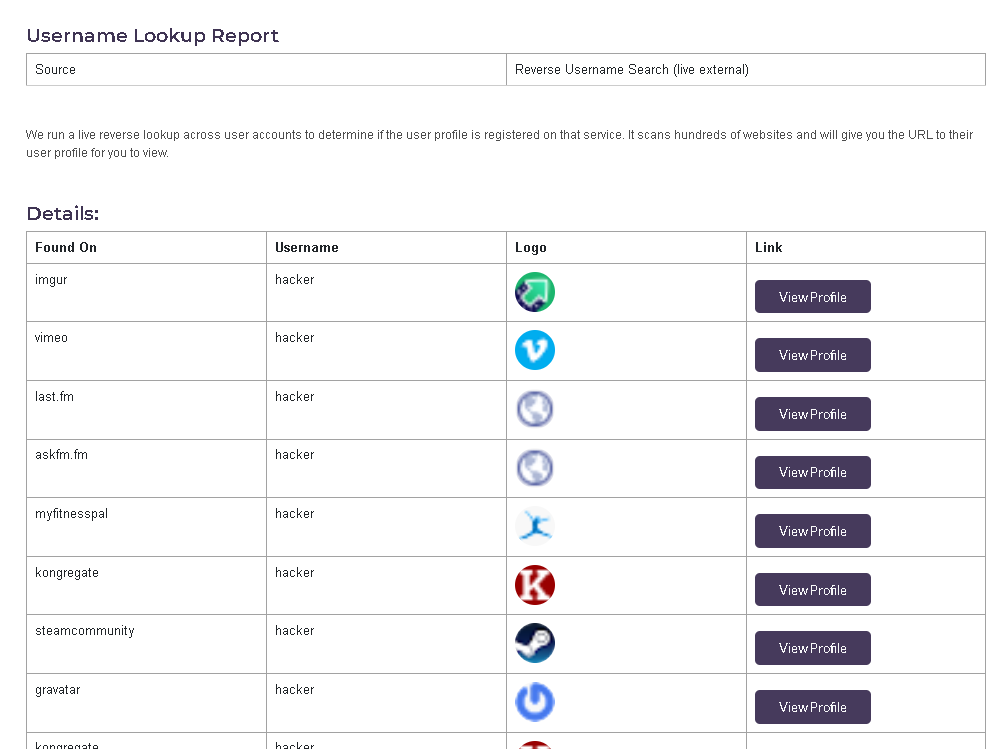Screen dimensions: 995x749
Task: Click the Vimeo logo icon
Action: [x=535, y=350]
